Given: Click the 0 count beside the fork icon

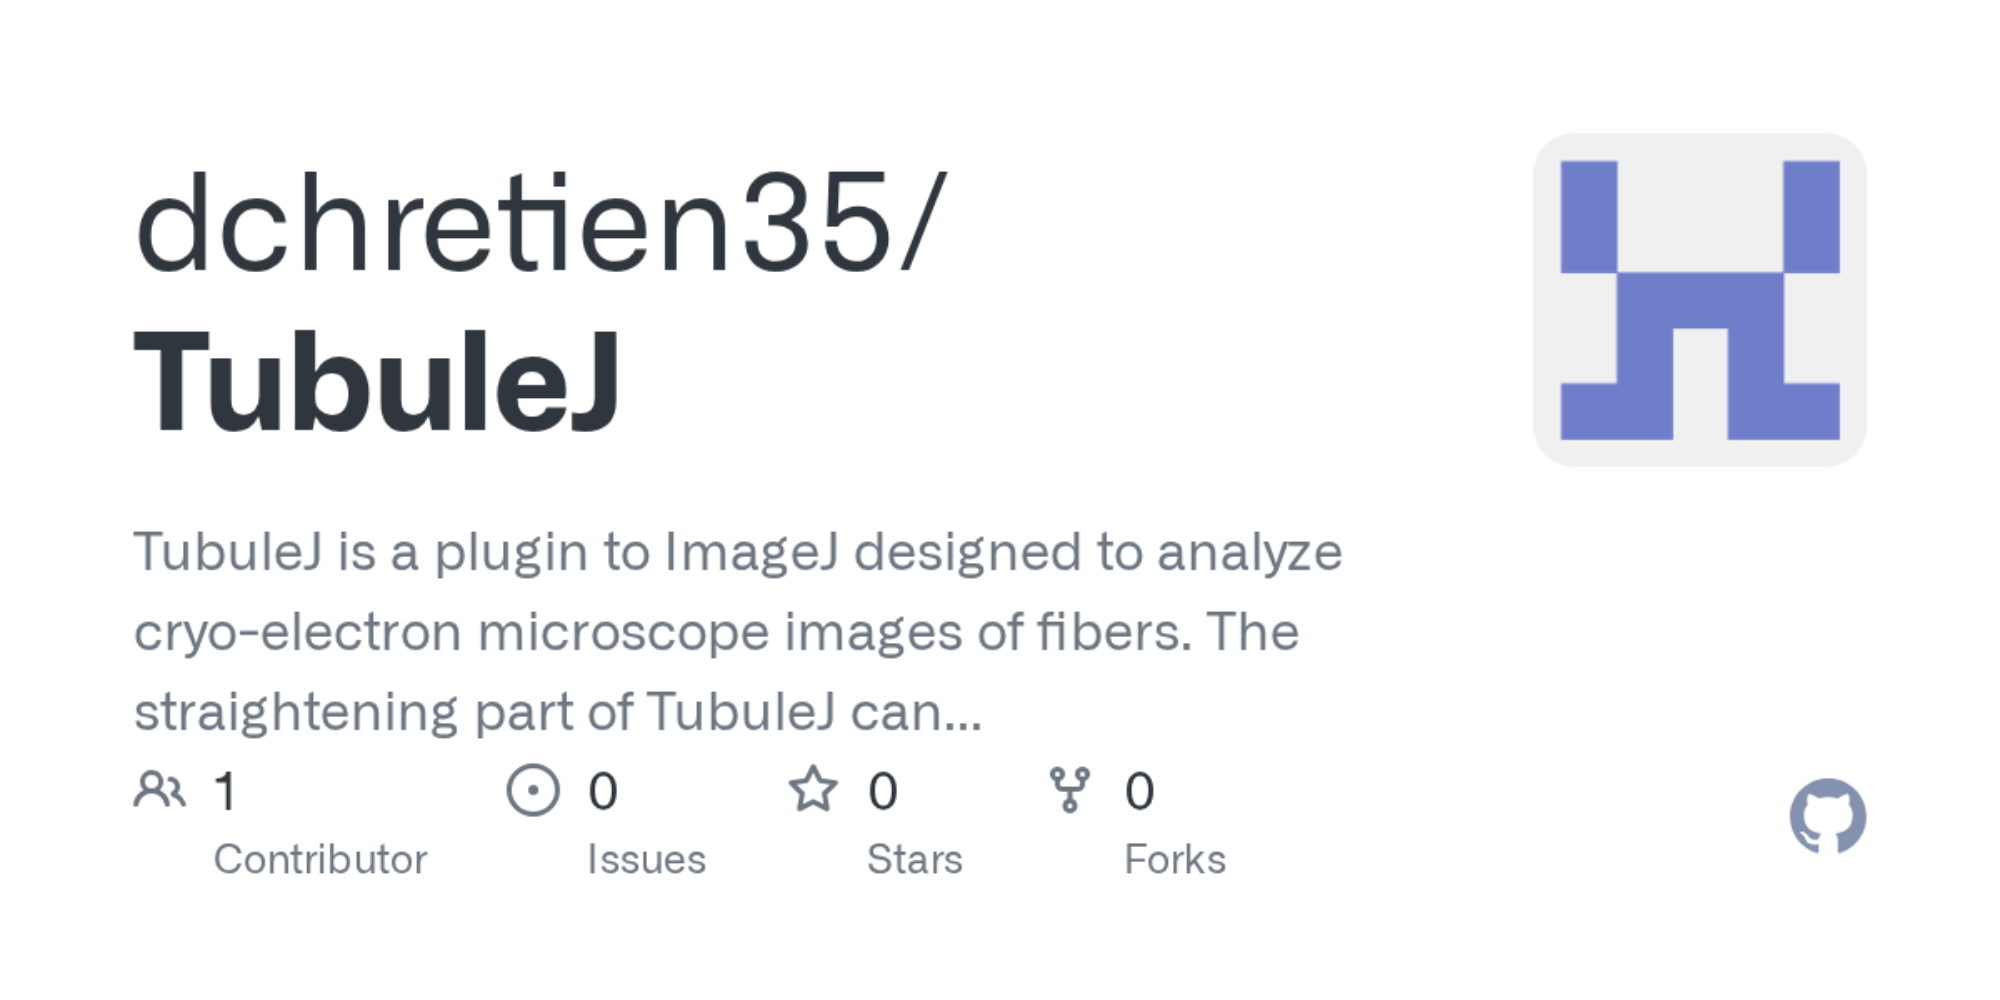Looking at the screenshot, I should click(1140, 791).
